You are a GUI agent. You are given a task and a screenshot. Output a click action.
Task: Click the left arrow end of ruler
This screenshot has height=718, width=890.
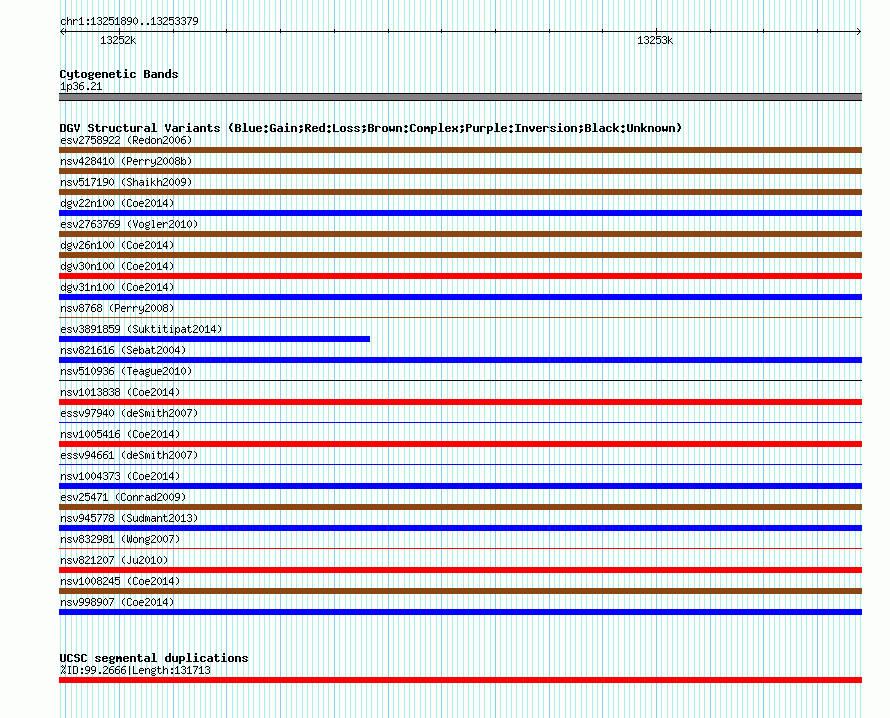63,32
